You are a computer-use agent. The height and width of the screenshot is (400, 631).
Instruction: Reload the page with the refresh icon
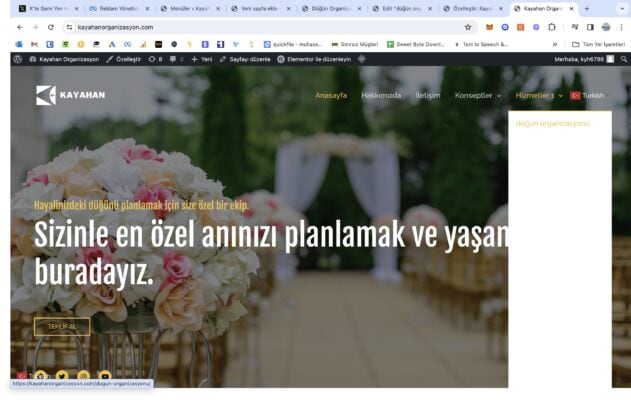[x=51, y=27]
